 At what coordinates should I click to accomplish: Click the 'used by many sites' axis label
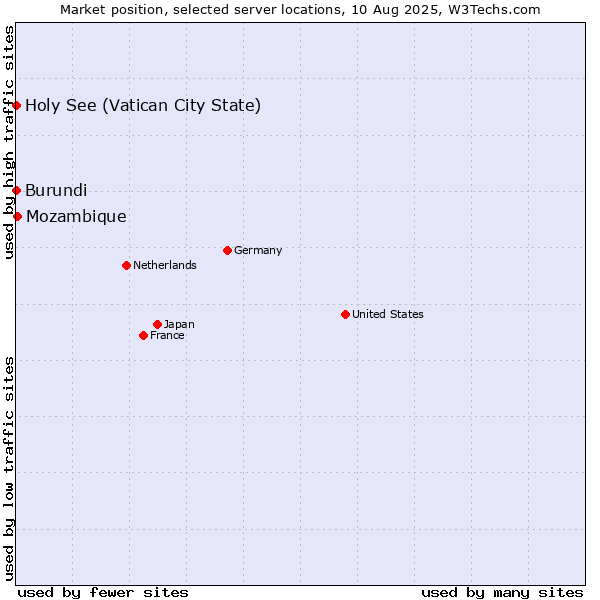tap(502, 593)
